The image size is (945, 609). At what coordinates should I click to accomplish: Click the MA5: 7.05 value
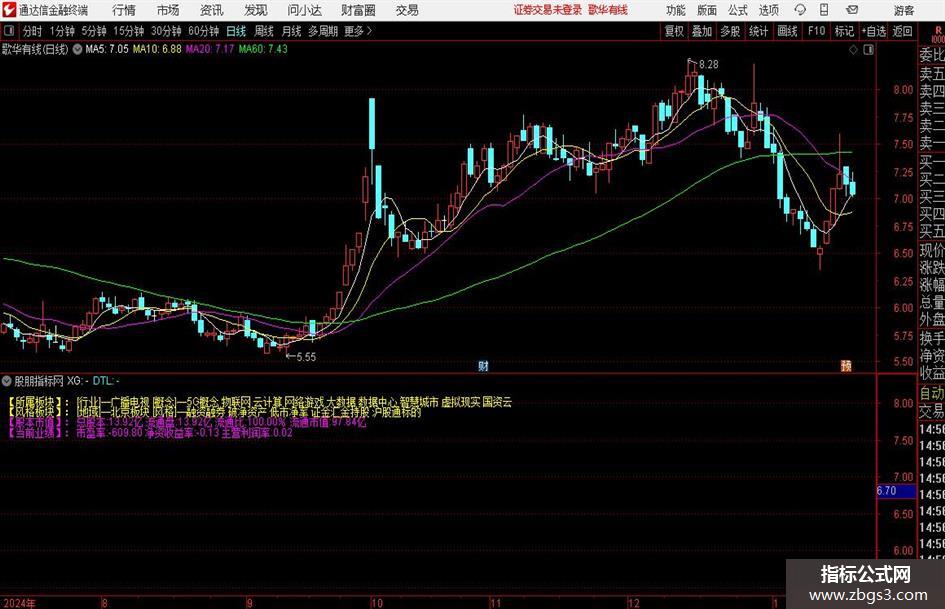point(107,49)
